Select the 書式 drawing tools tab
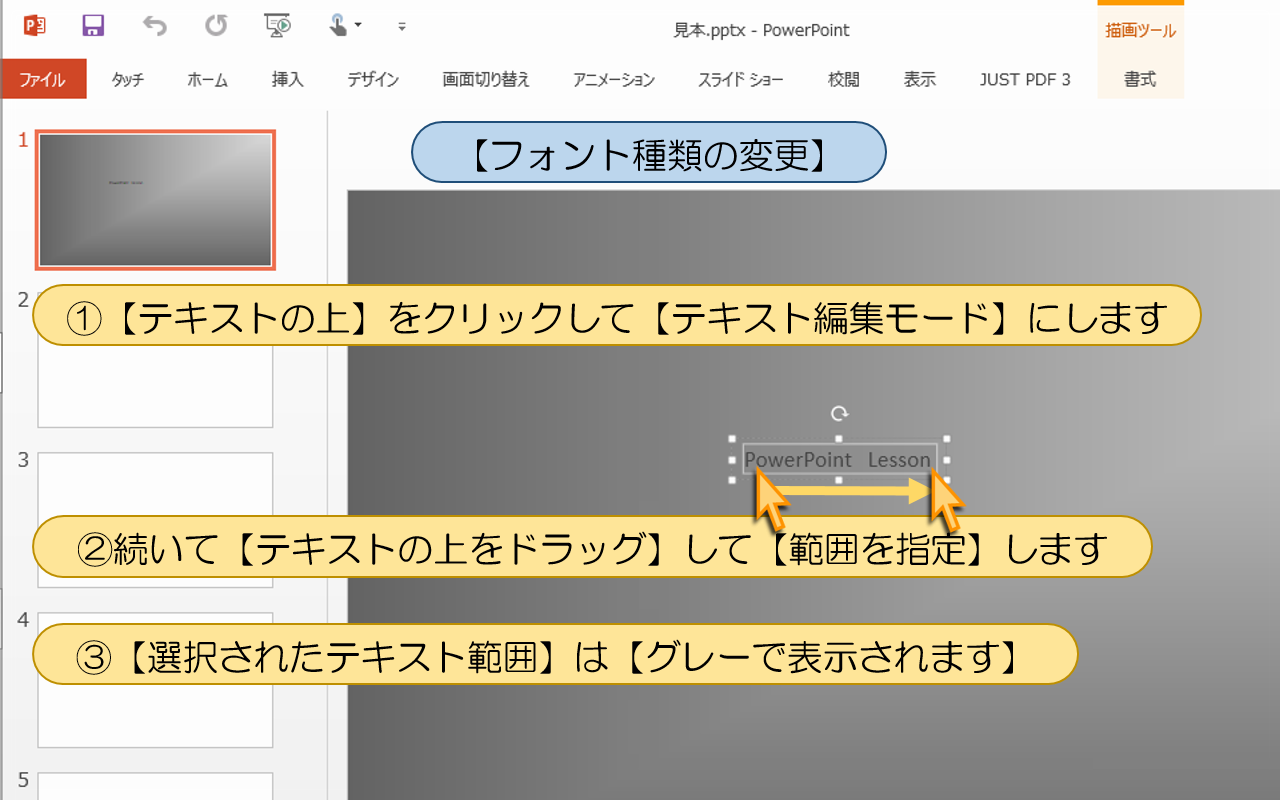Image resolution: width=1280 pixels, height=800 pixels. (1140, 80)
